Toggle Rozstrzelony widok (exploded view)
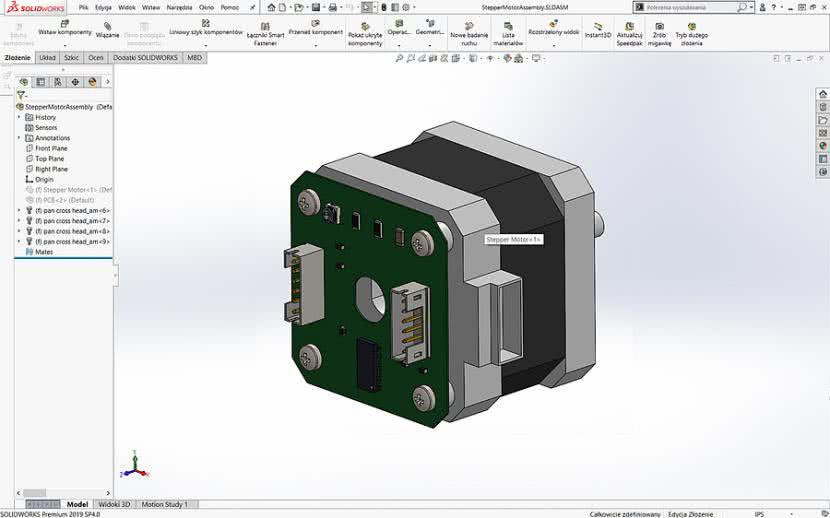 click(553, 22)
